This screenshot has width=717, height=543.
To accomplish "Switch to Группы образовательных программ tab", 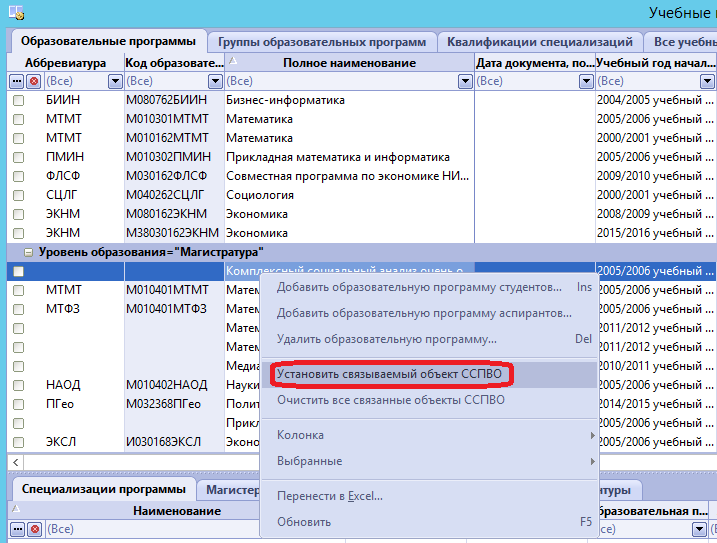I will 322,42.
